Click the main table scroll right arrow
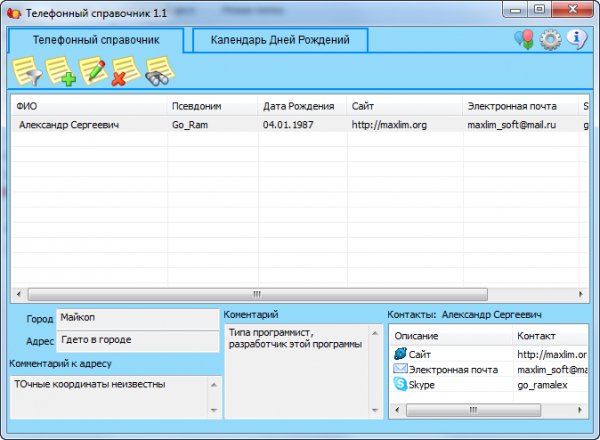The width and height of the screenshot is (600, 440). coord(580,294)
